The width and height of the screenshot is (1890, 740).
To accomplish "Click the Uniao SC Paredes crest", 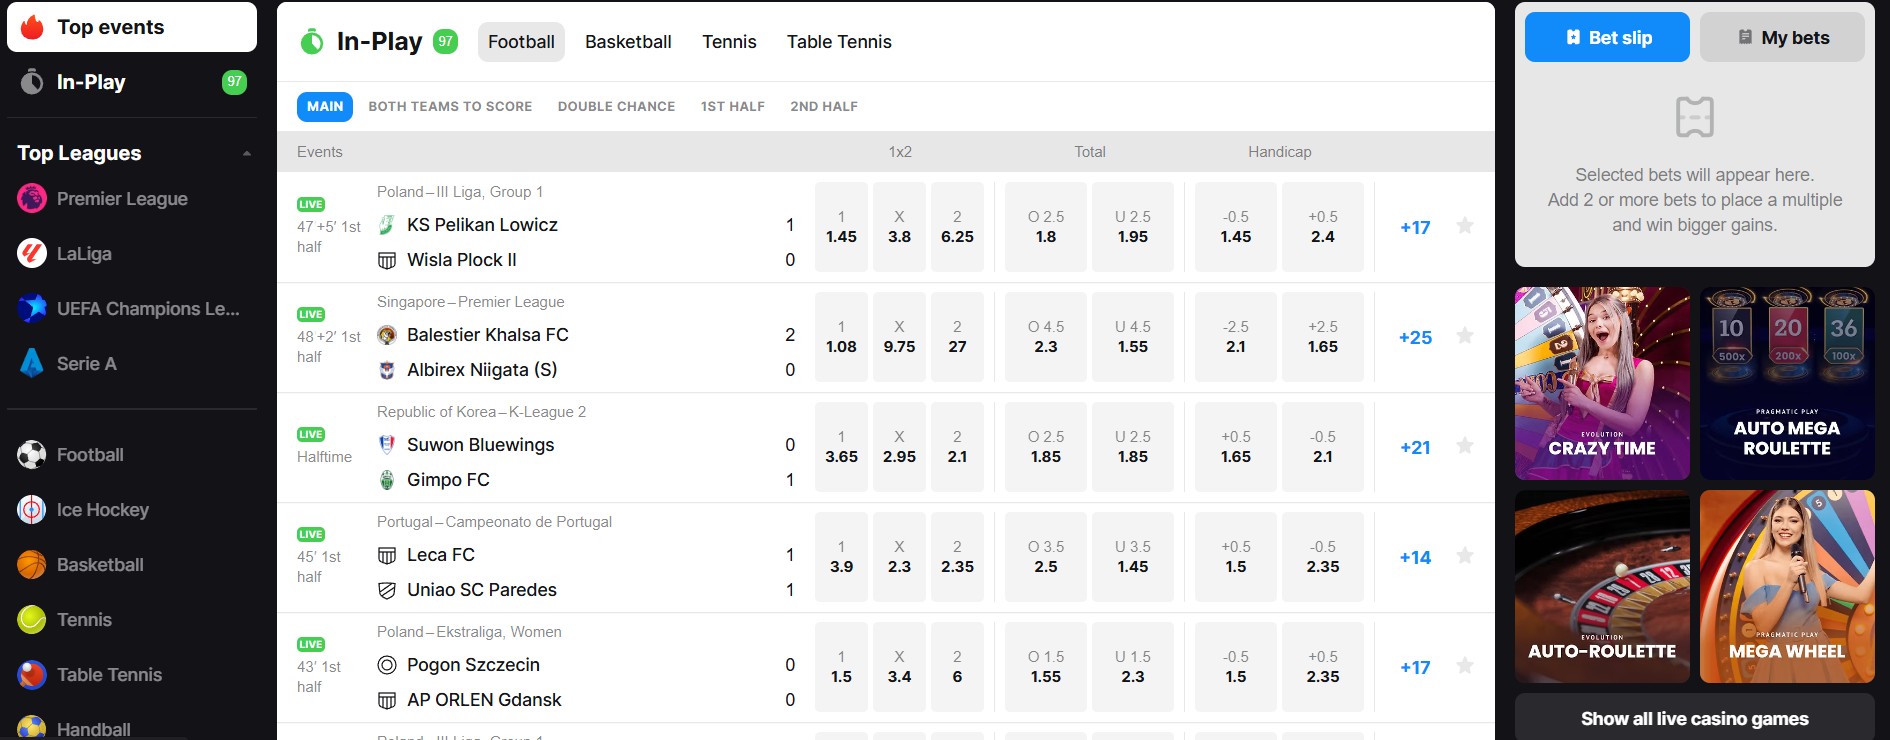I will [387, 590].
